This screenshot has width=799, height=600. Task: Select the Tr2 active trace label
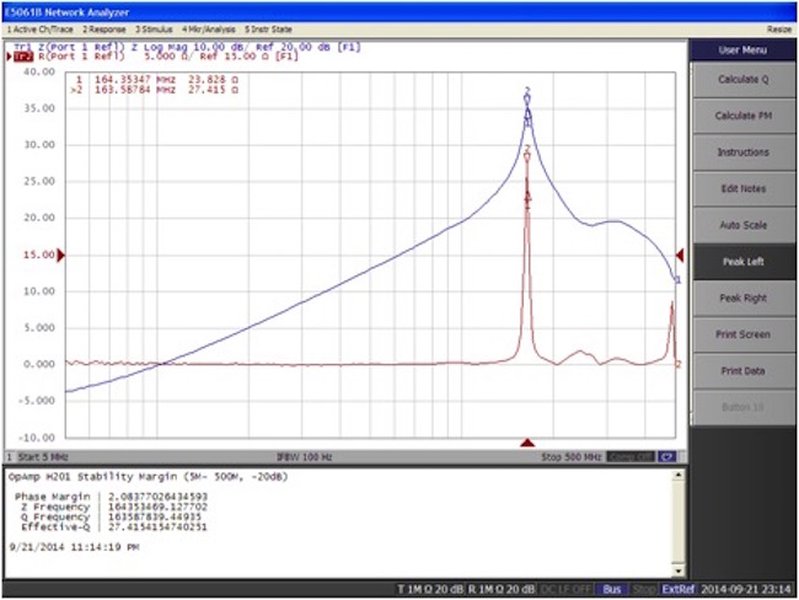(x=23, y=57)
